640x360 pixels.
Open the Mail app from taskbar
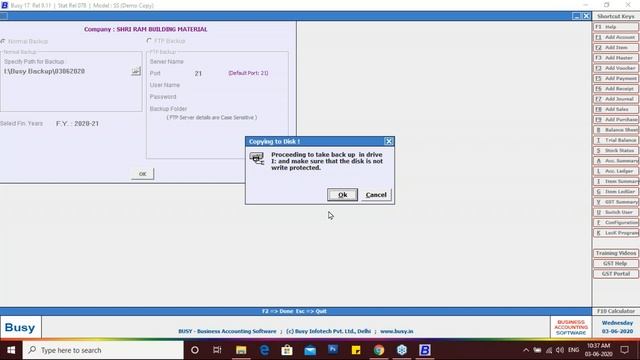310,350
